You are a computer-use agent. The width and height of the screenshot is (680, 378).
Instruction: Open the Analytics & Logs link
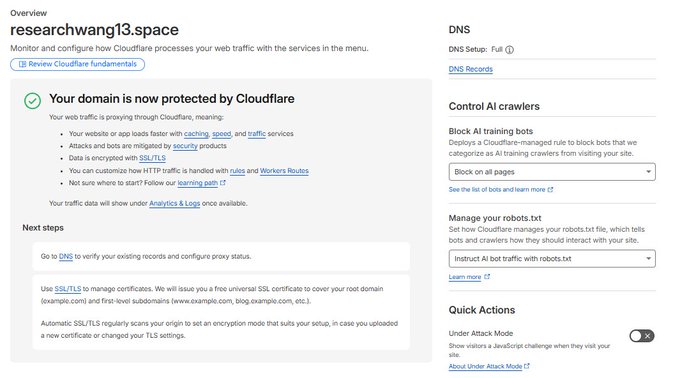(175, 203)
